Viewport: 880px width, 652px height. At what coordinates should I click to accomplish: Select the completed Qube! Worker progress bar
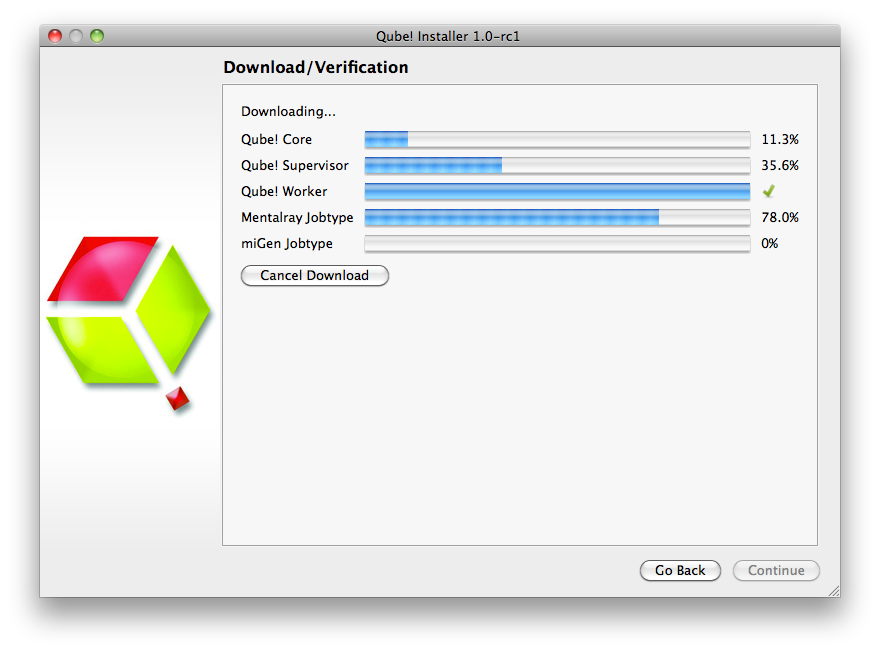coord(557,191)
